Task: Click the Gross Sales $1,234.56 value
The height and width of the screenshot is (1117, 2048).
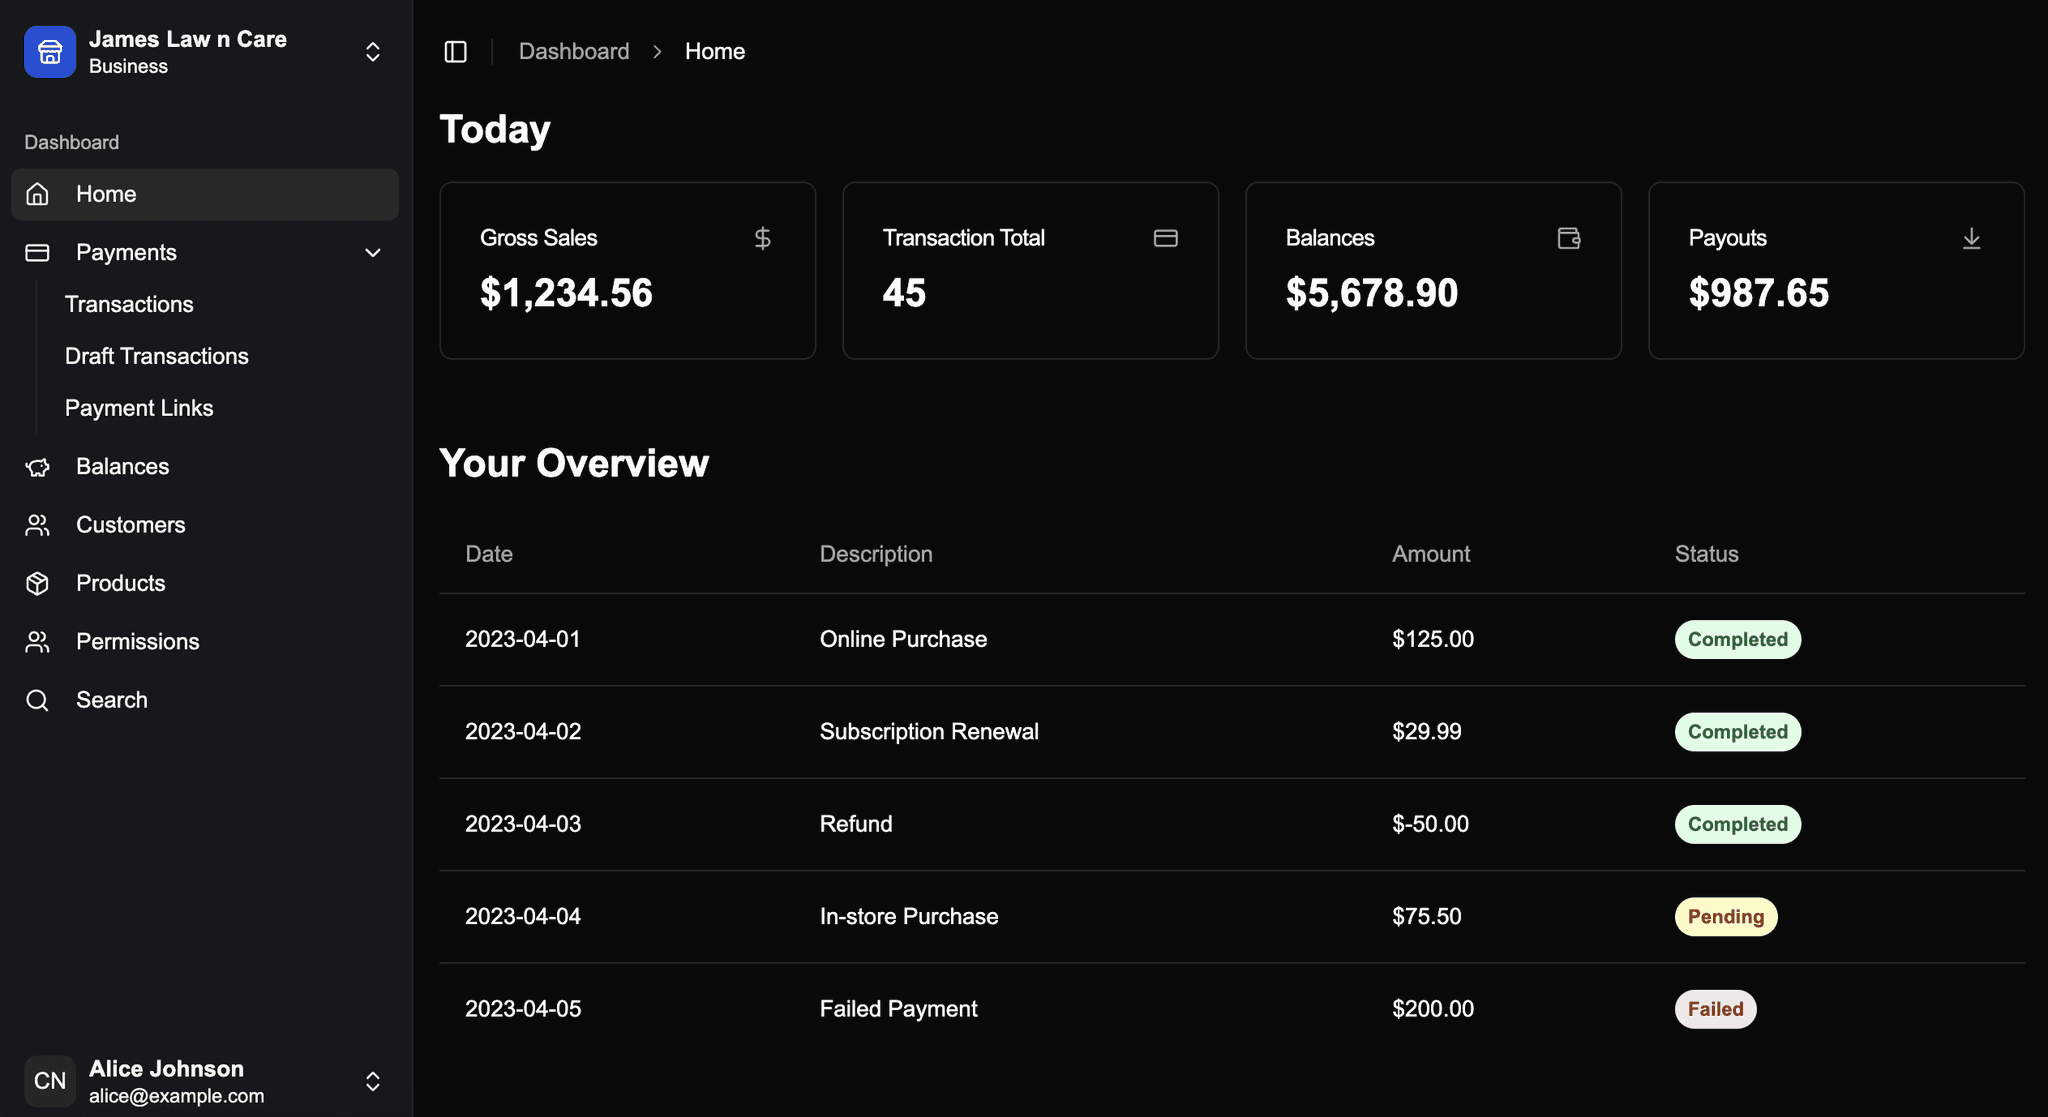Action: tap(566, 293)
